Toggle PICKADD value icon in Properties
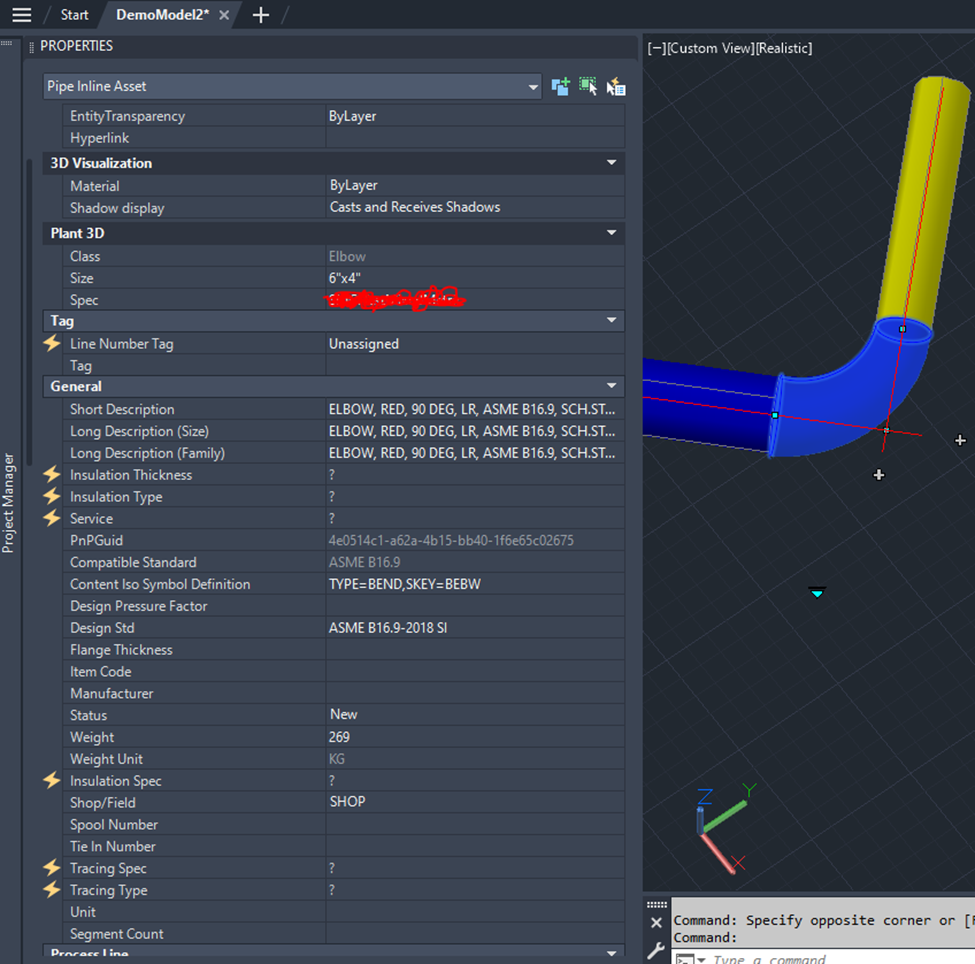The width and height of the screenshot is (975, 964). pos(561,87)
